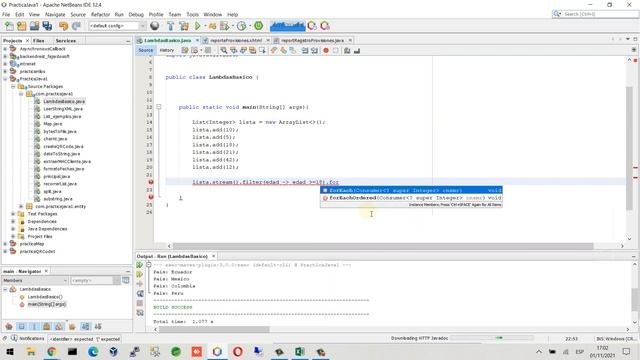Click the empty filter field in Navigator
640x360 pixels.
coord(91,280)
